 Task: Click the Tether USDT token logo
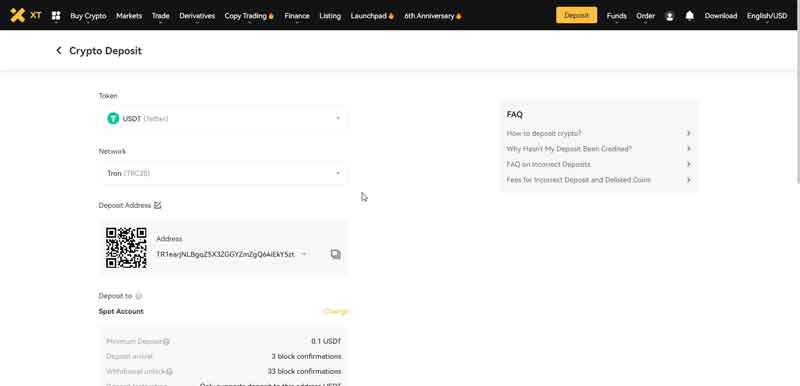113,118
